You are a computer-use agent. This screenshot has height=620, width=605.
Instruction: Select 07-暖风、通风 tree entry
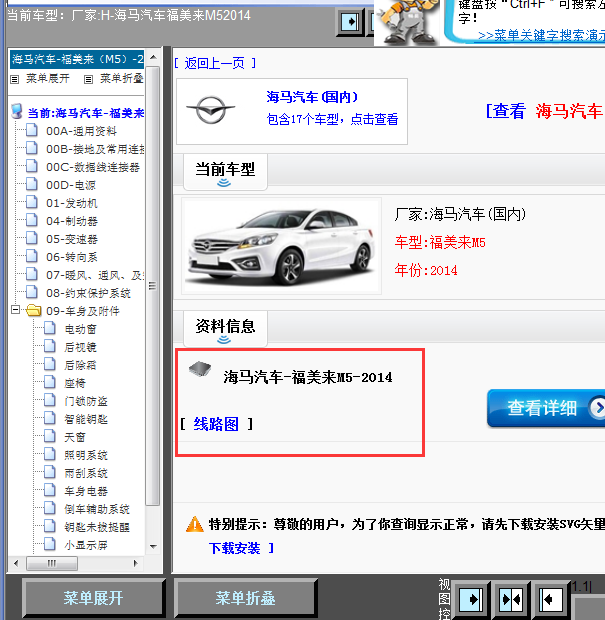tap(95, 275)
